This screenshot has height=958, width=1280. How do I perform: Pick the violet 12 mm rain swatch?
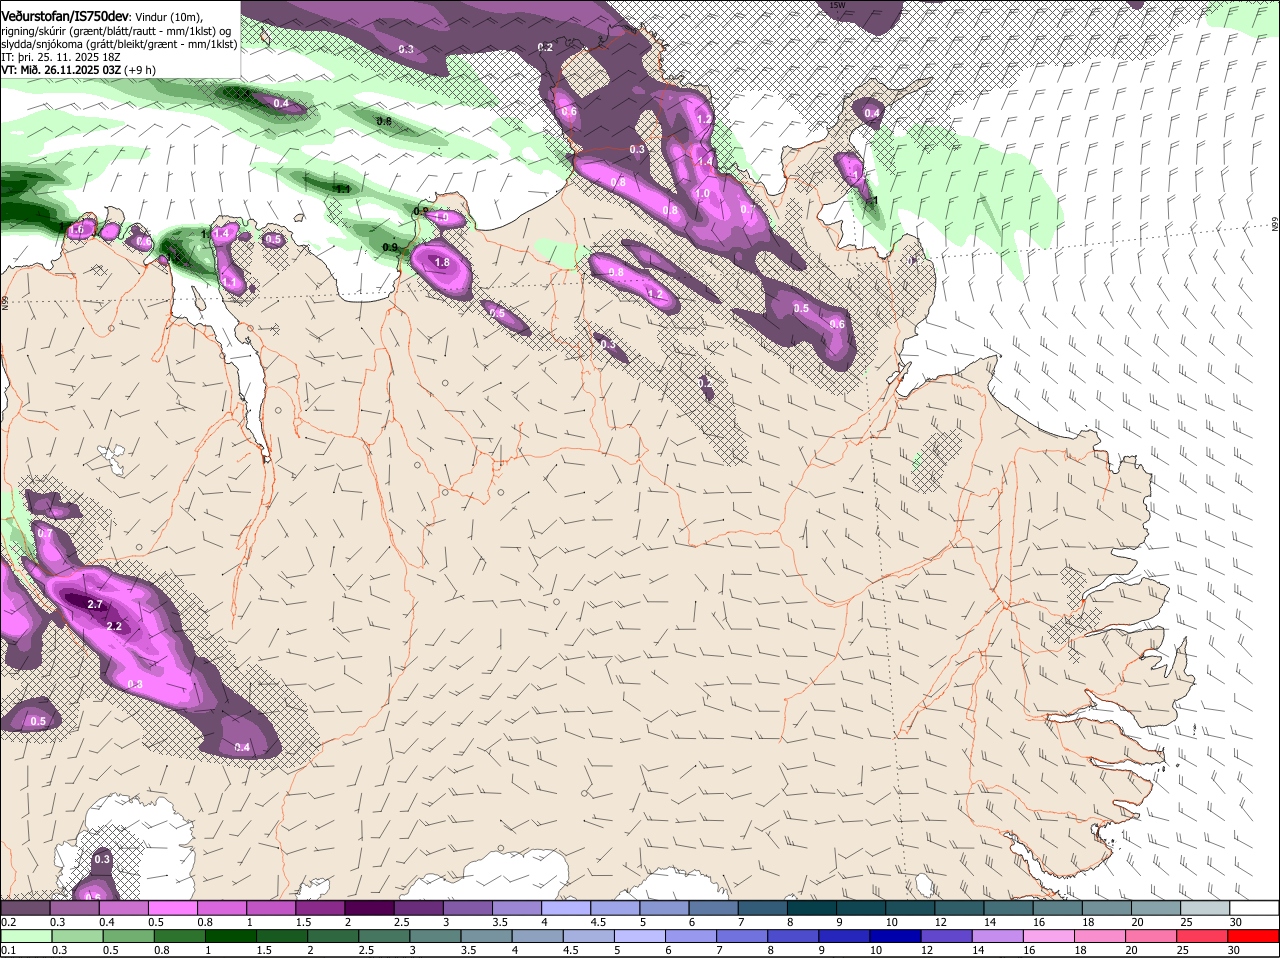[x=946, y=936]
